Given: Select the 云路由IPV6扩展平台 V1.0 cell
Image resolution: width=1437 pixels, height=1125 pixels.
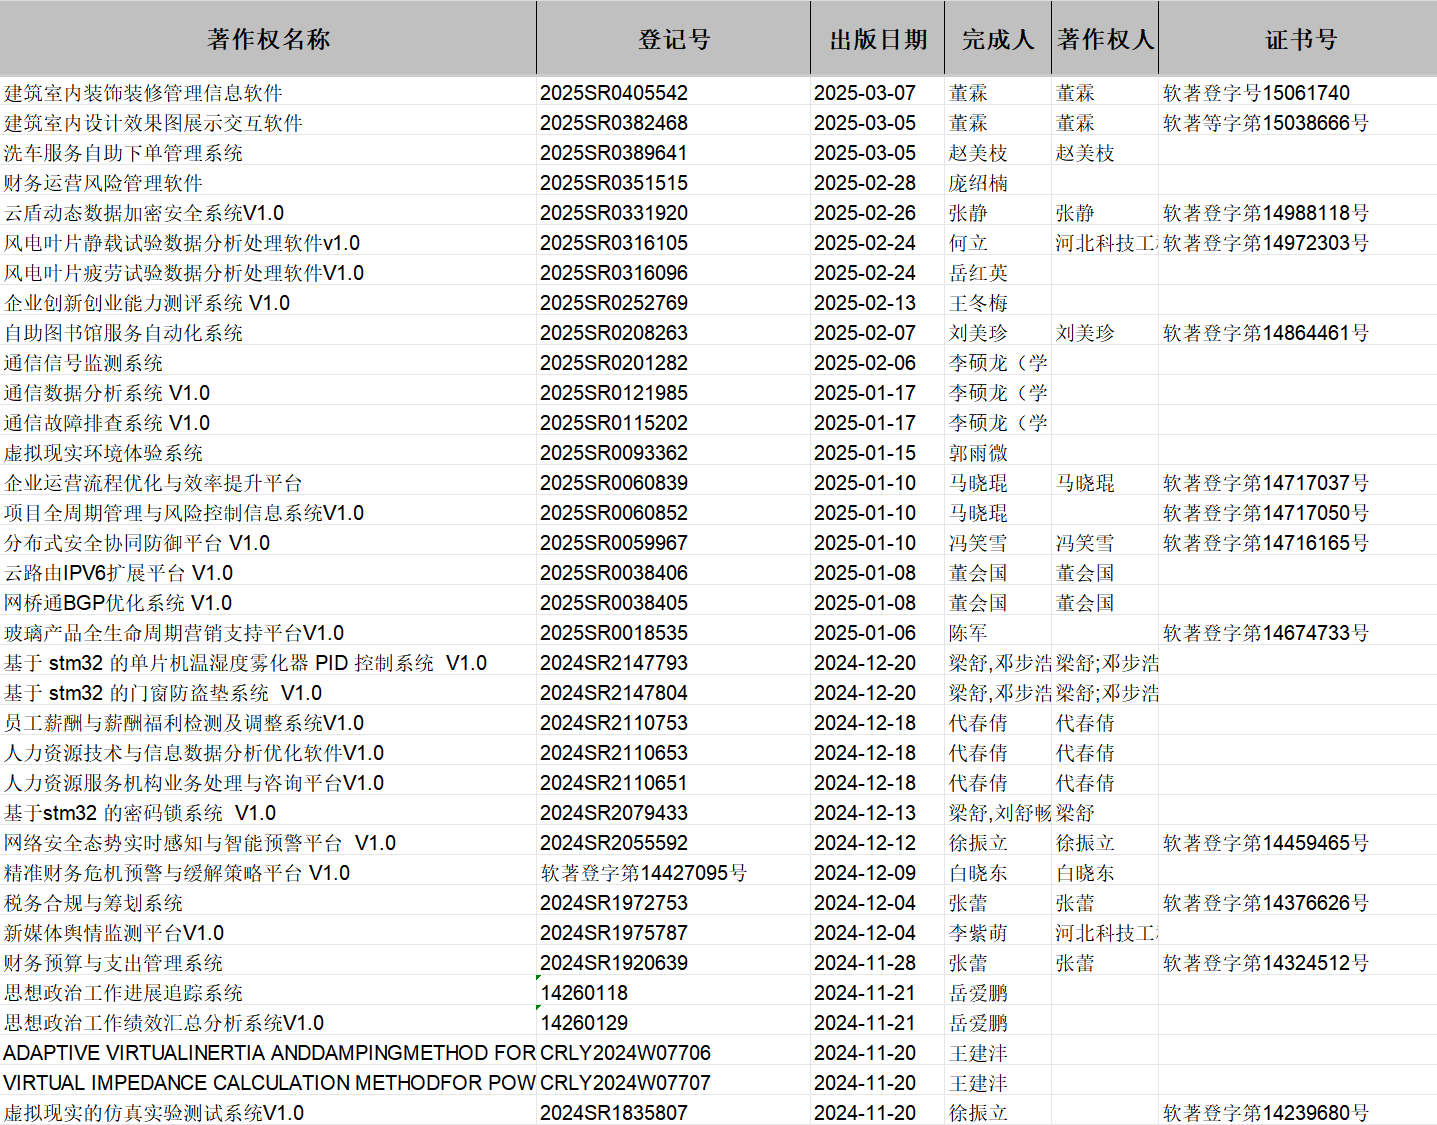Looking at the screenshot, I should tap(119, 573).
